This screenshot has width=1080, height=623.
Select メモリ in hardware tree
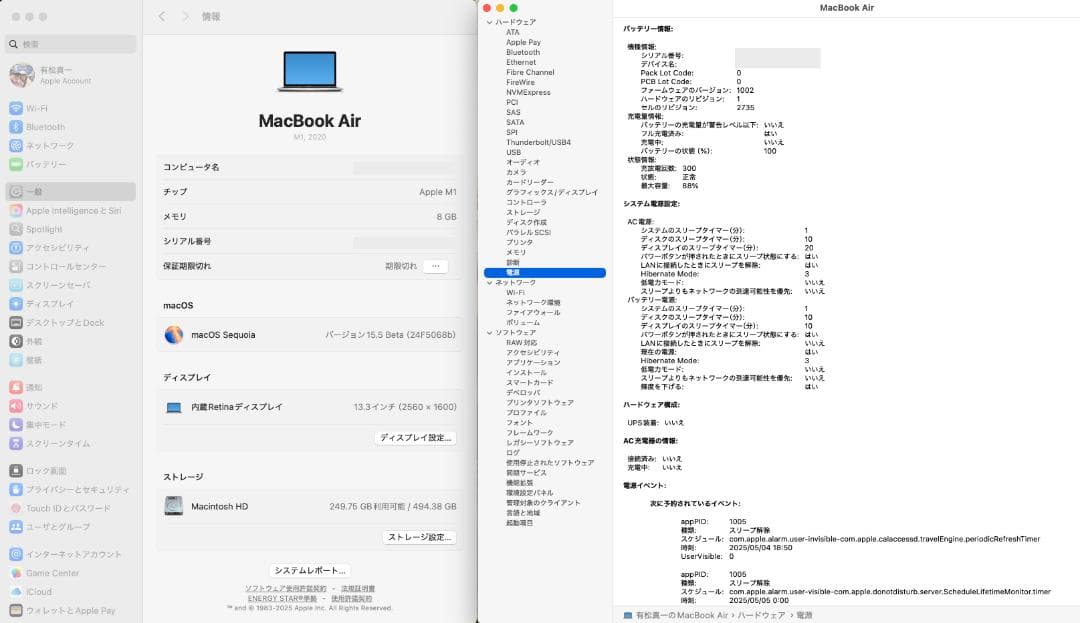(516, 253)
